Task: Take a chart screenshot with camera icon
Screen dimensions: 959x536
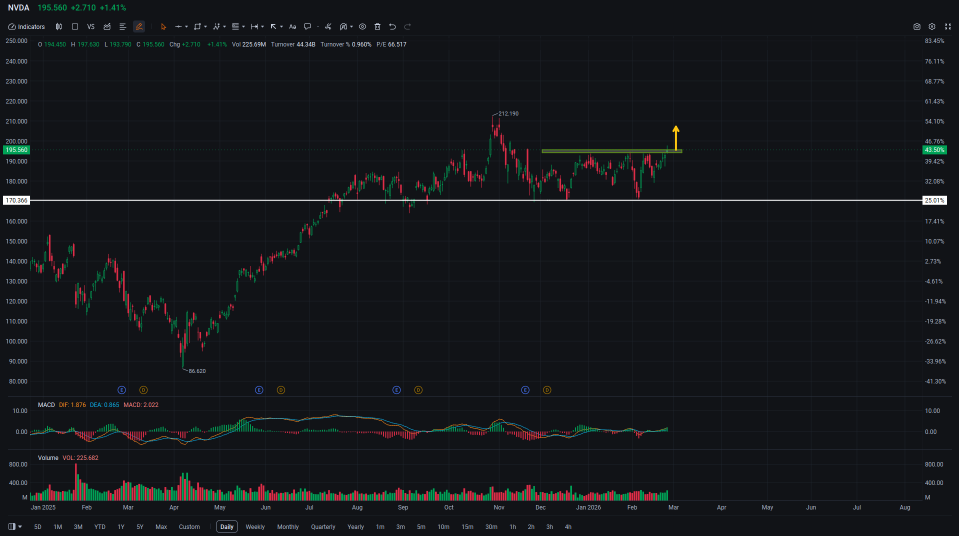Action: [917, 27]
